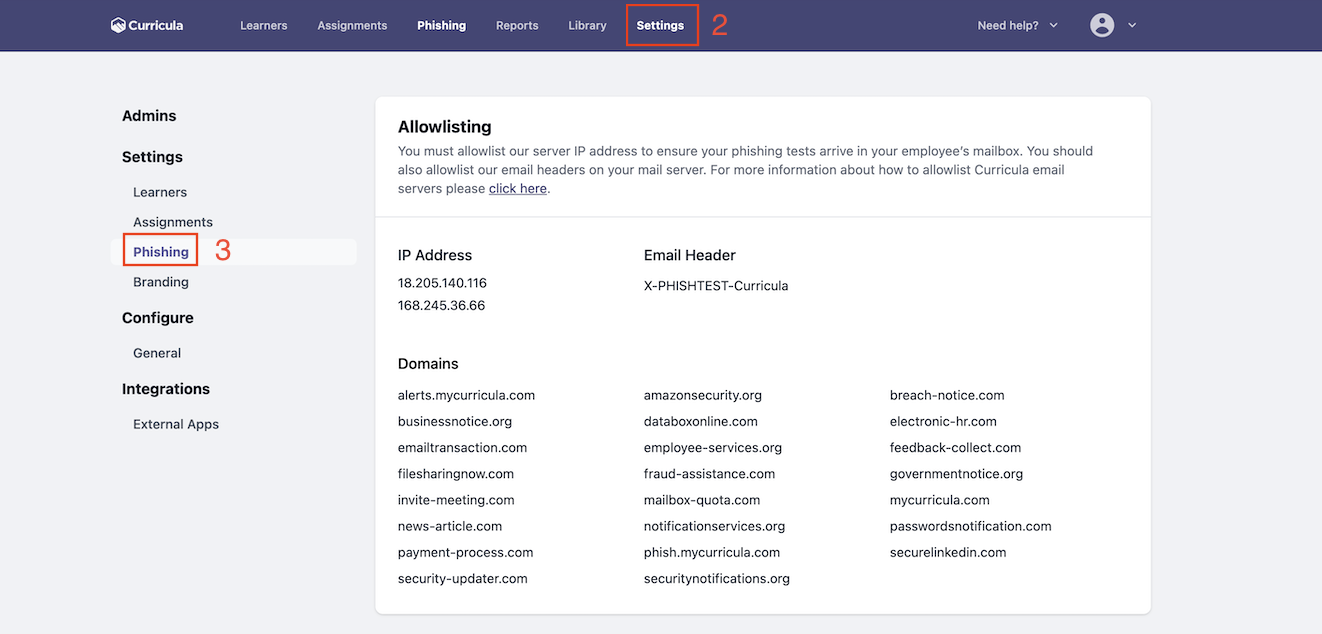
Task: Click the Curricula logo
Action: 147,25
